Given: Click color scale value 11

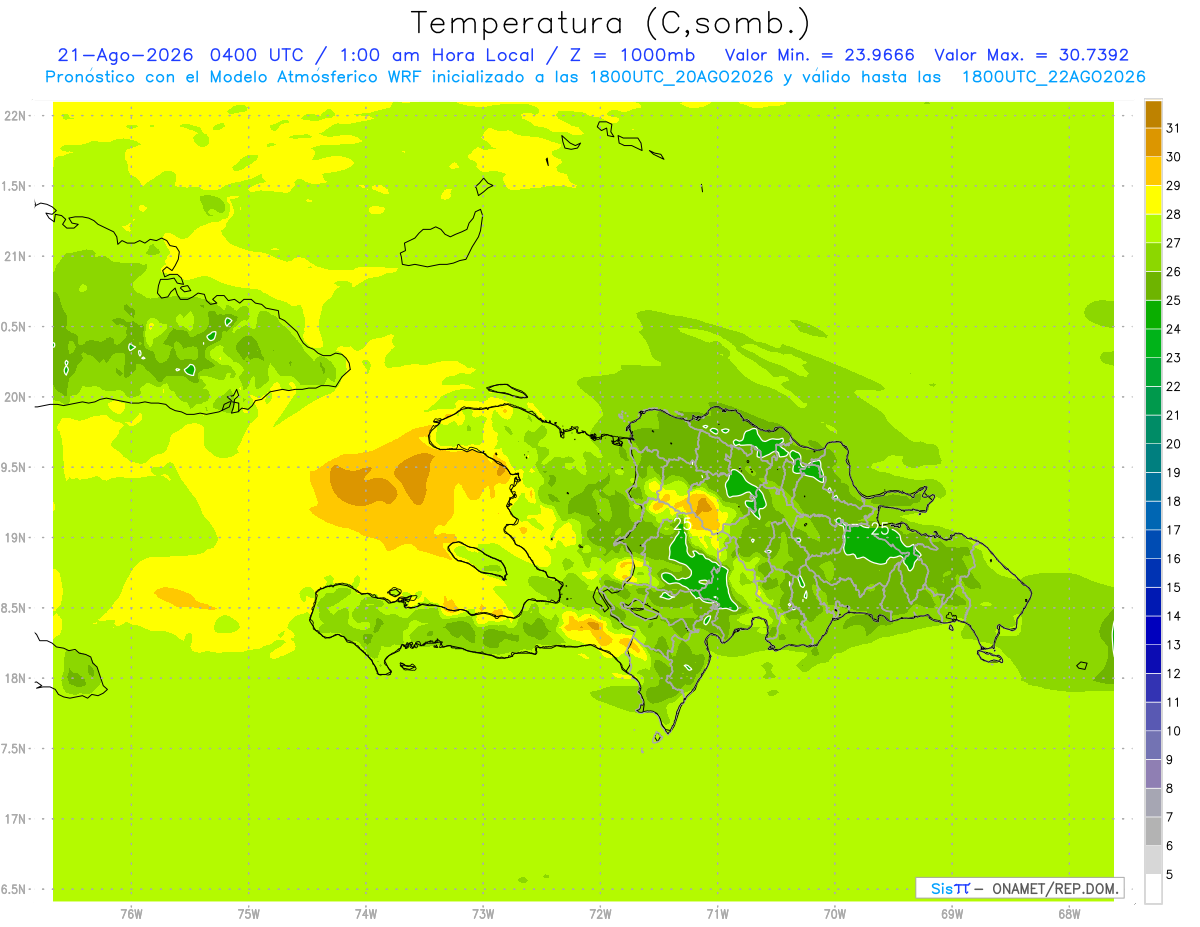Looking at the screenshot, I should (1173, 702).
